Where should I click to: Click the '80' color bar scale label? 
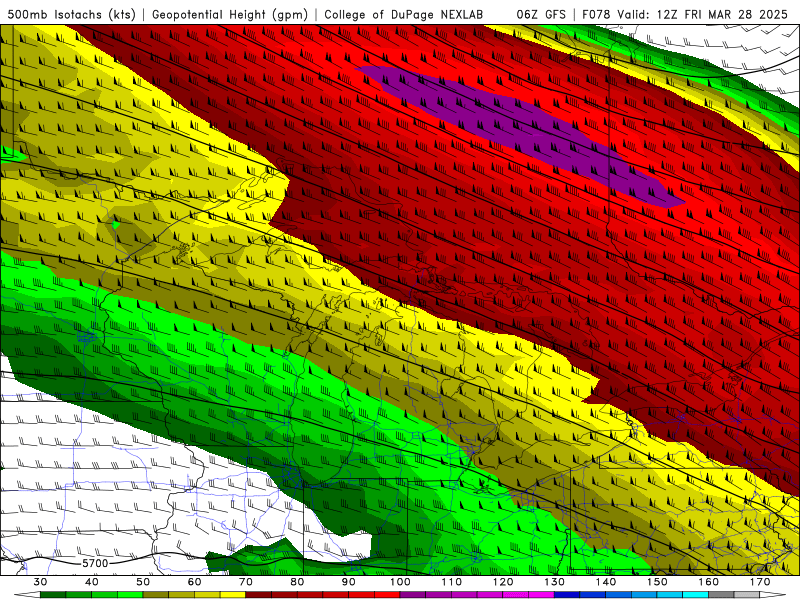click(297, 582)
